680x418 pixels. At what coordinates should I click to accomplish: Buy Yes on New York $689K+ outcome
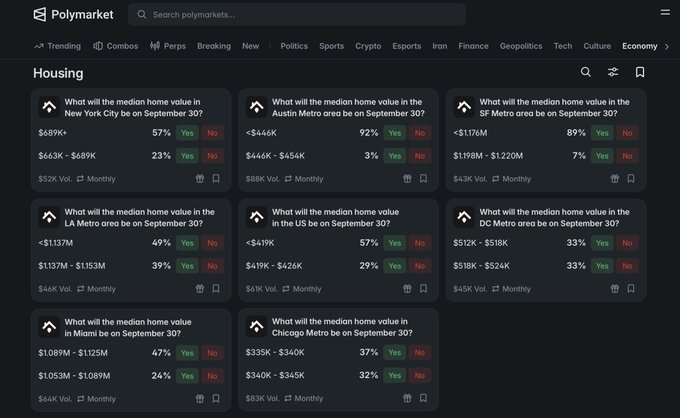187,133
